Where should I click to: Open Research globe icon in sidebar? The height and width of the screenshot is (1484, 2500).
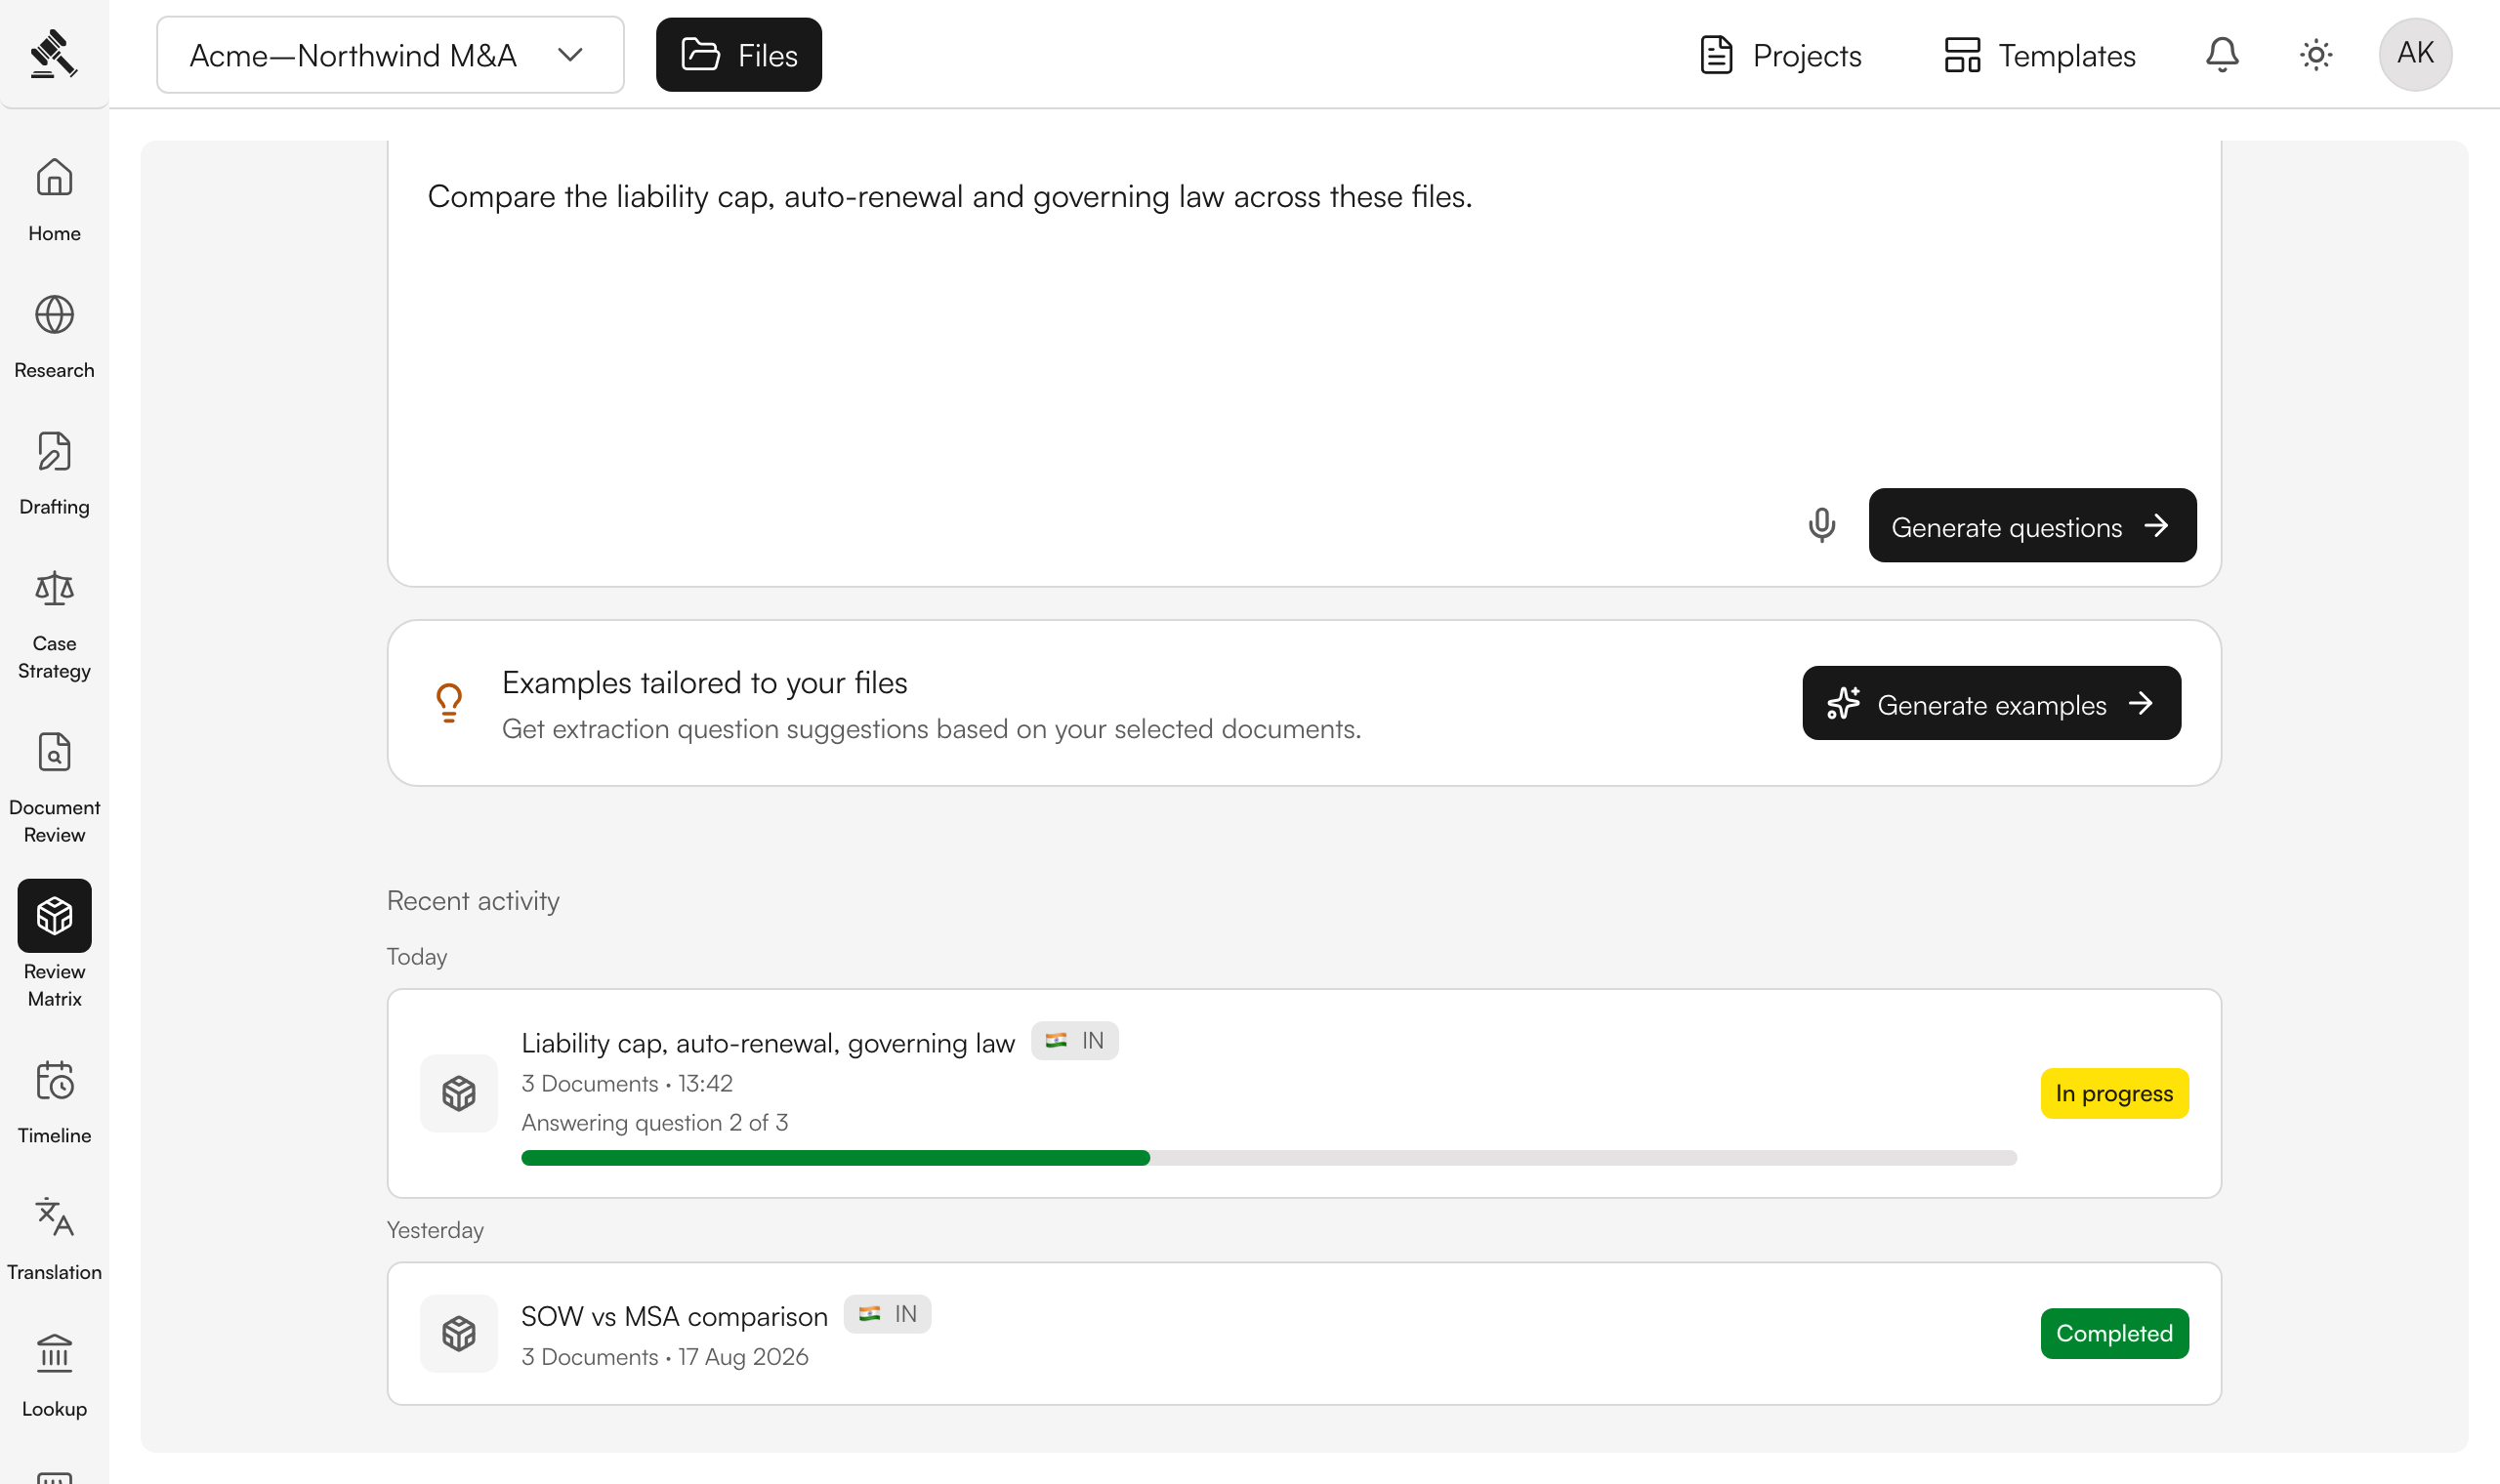tap(54, 315)
